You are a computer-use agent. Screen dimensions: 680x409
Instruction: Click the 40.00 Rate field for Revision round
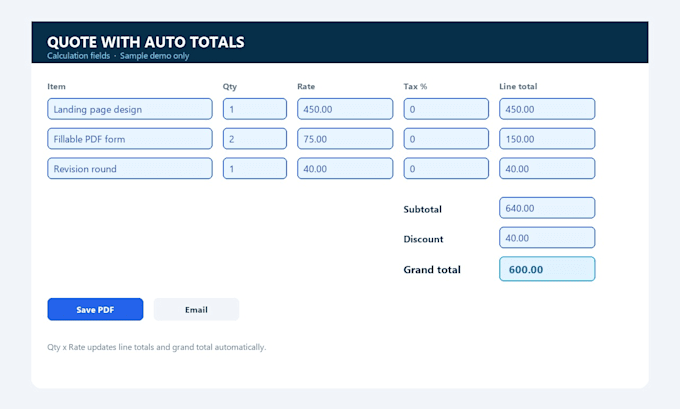click(345, 168)
